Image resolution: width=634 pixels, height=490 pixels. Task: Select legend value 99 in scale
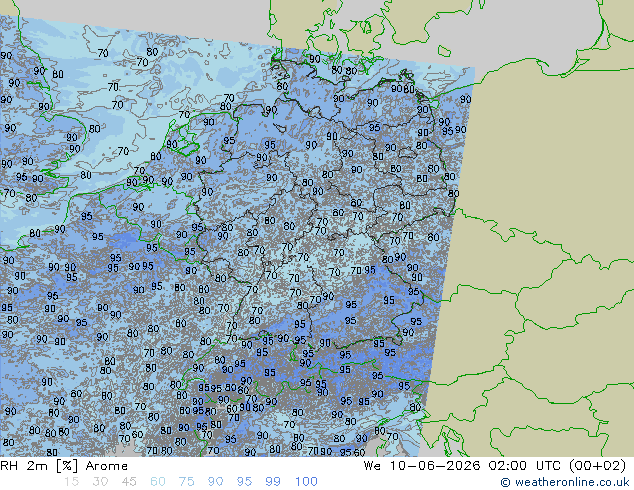click(x=273, y=482)
